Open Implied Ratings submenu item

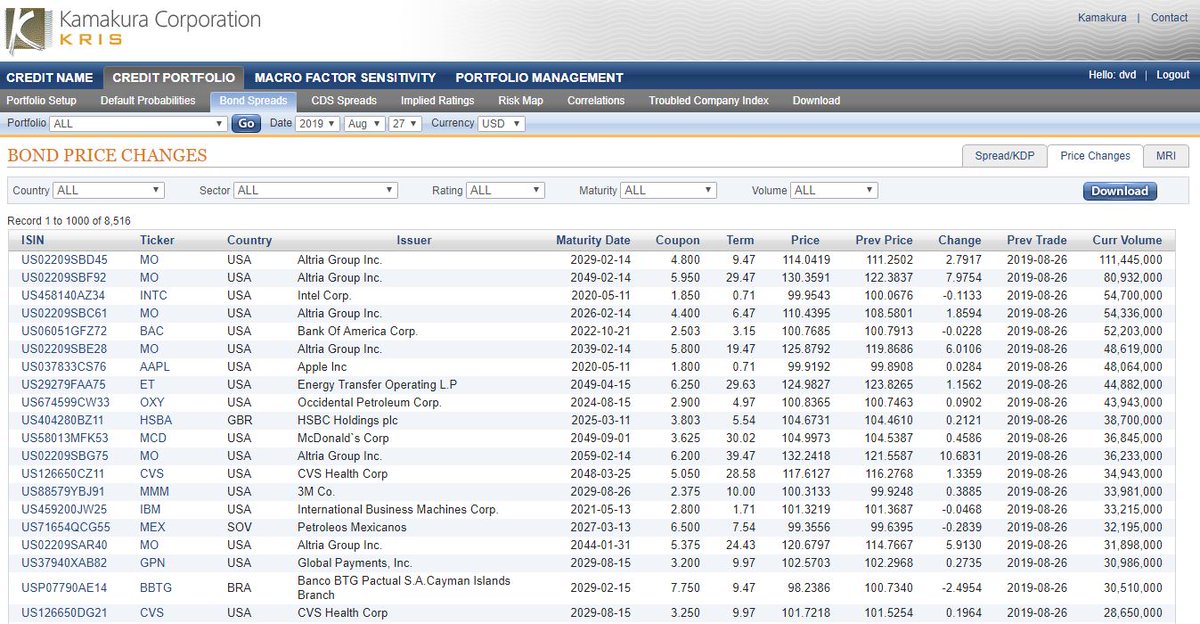point(437,100)
